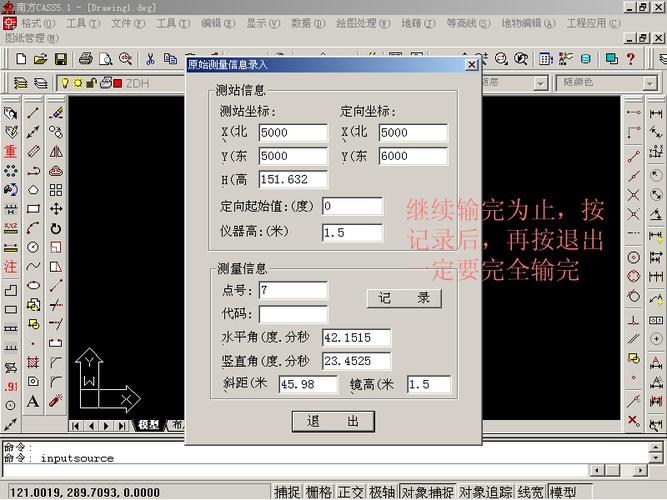The image size is (667, 500).
Task: Save drawing with the floppy disk icon
Action: [61, 58]
